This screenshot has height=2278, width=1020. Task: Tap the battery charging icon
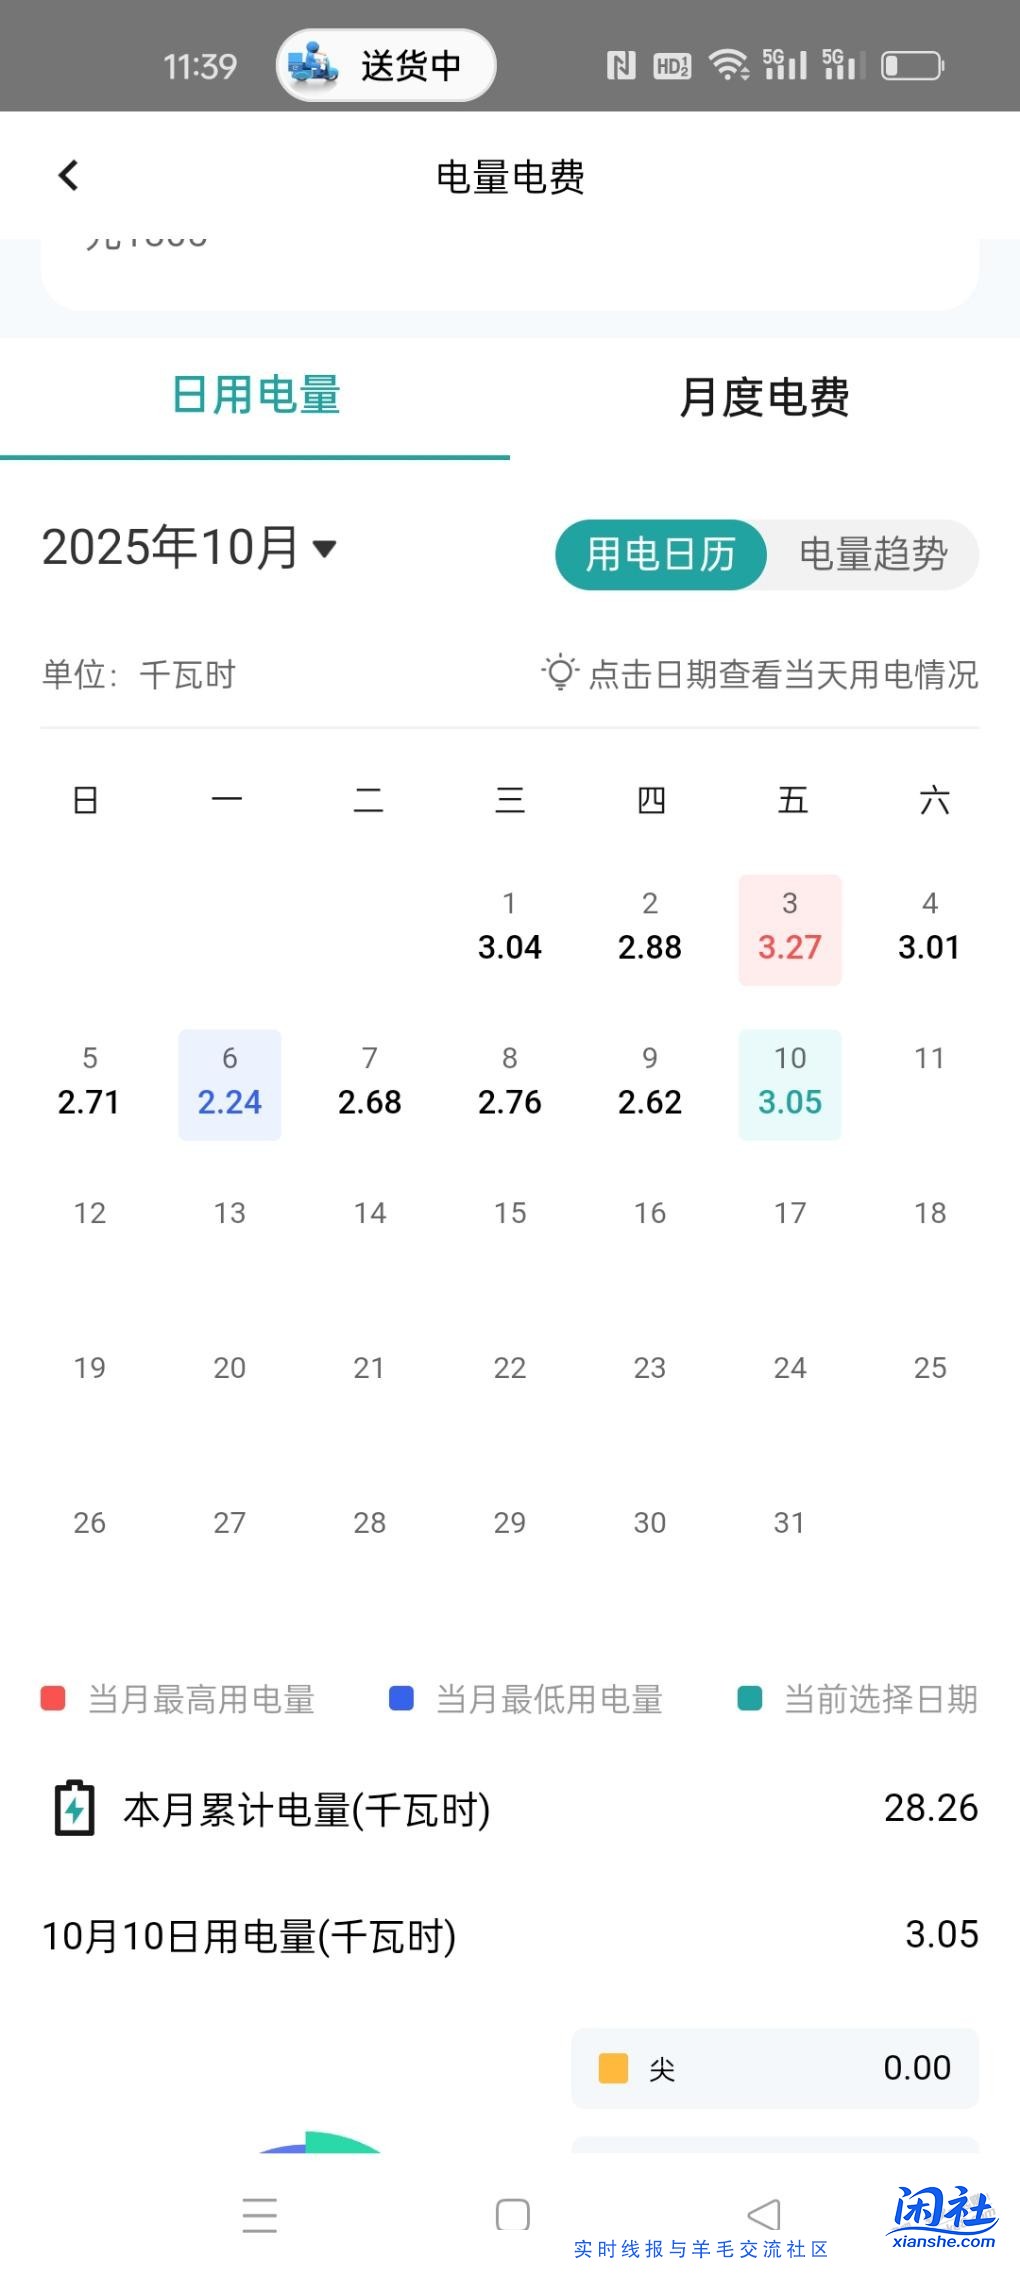[74, 1808]
